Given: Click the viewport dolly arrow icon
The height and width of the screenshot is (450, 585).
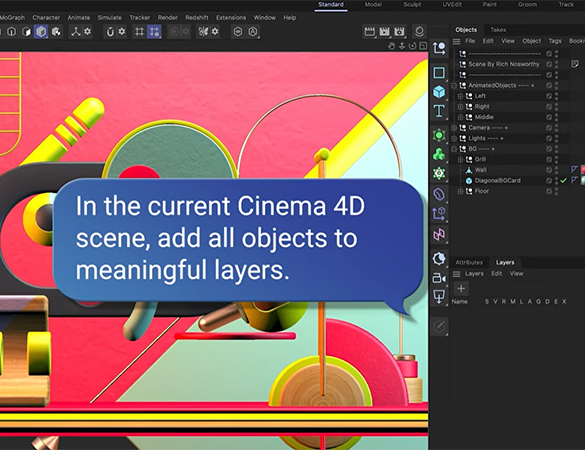Looking at the screenshot, I should (x=402, y=46).
